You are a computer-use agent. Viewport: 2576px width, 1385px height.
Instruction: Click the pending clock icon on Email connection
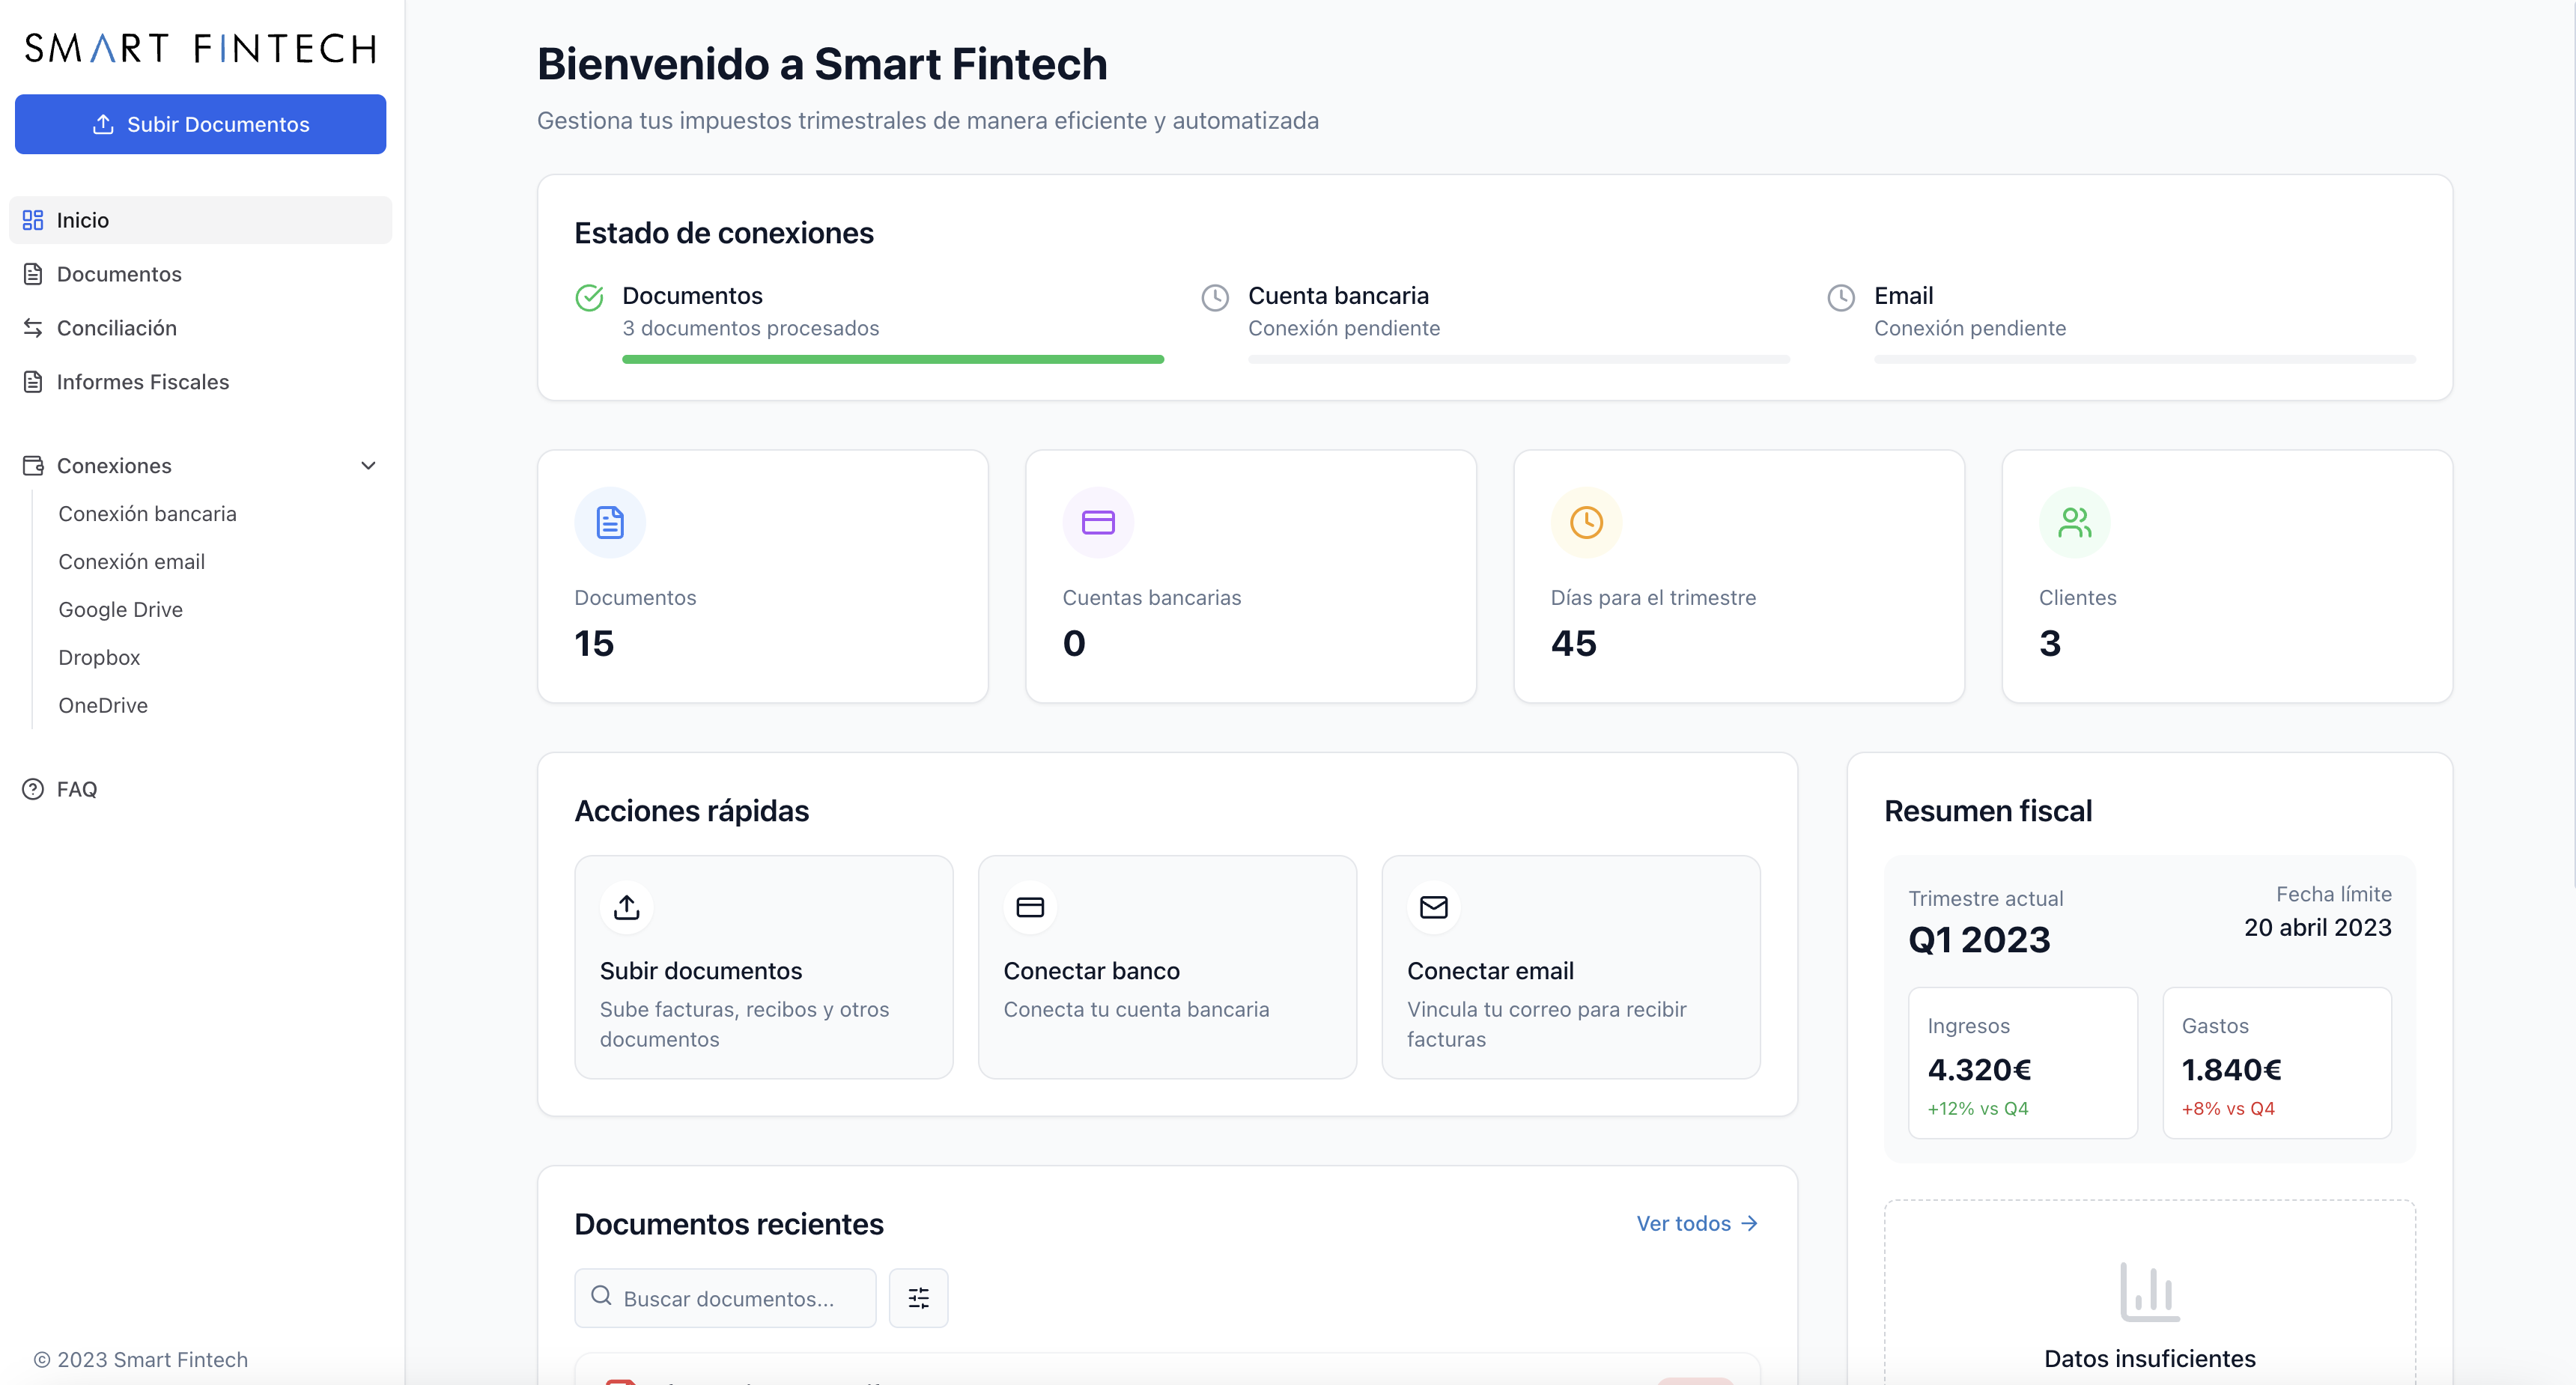(x=1841, y=297)
